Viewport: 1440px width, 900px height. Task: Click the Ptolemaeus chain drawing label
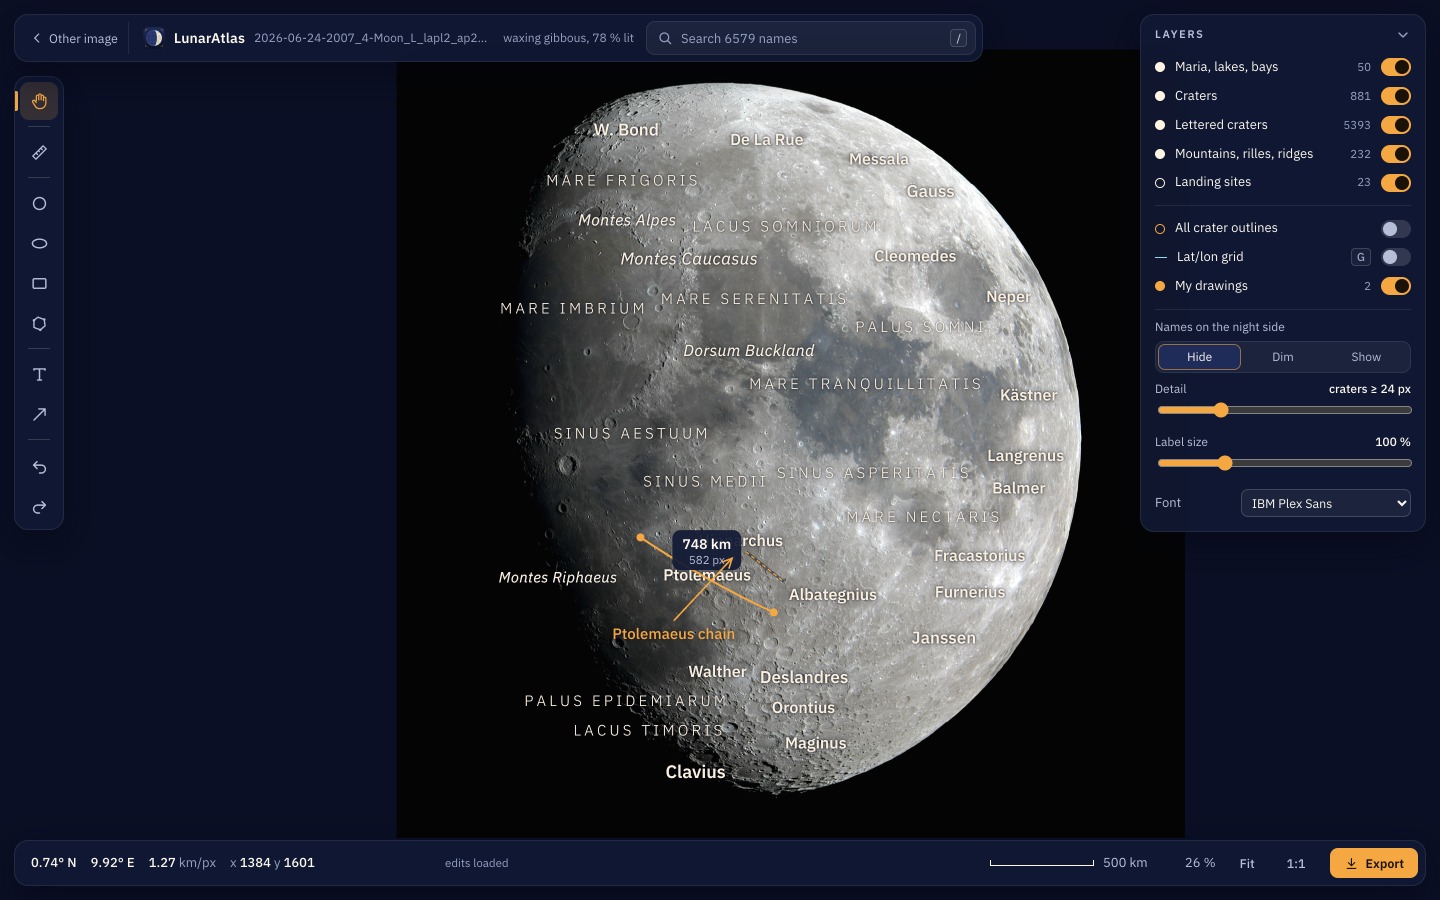[673, 634]
